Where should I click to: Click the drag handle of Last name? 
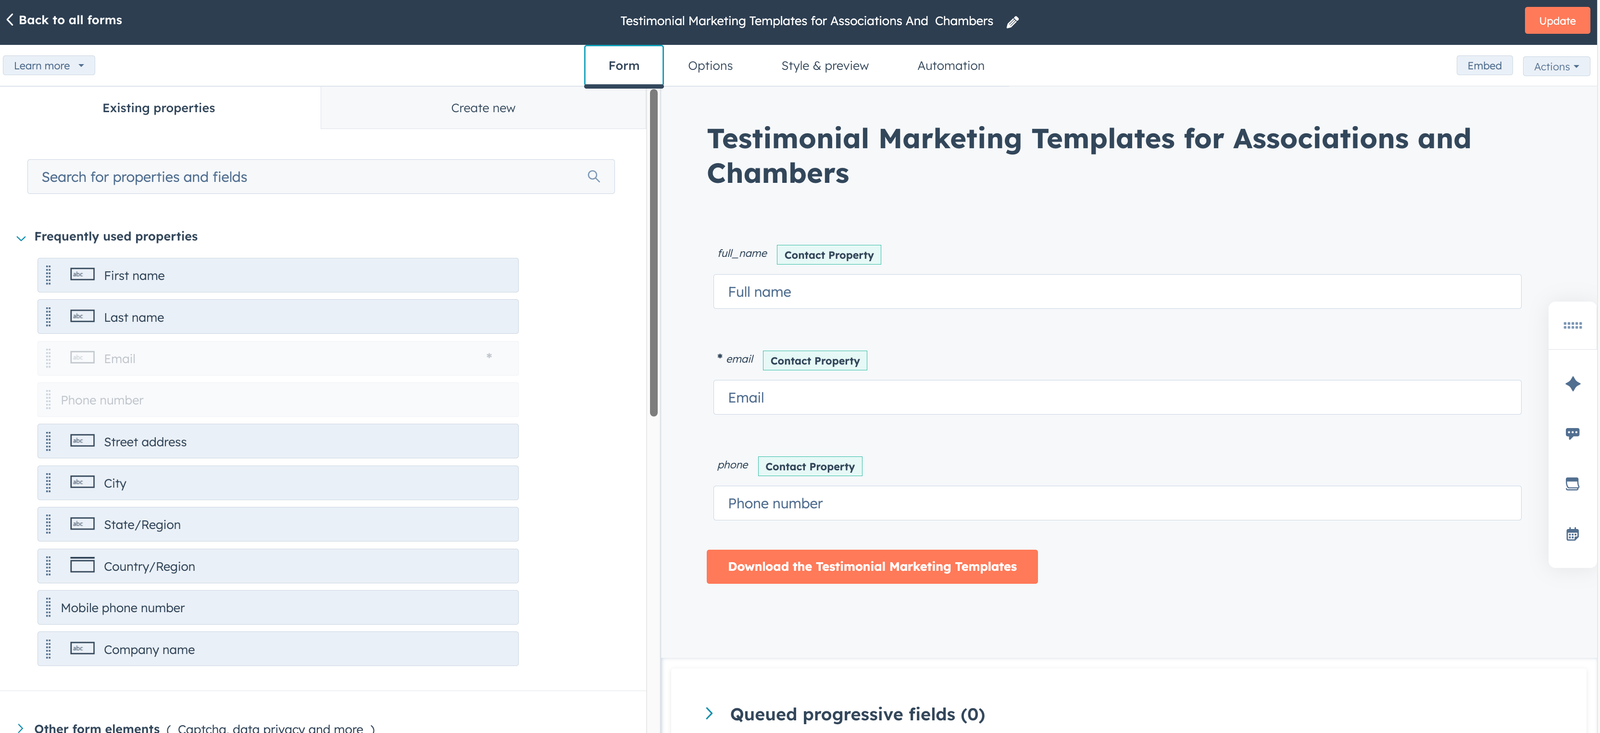click(48, 317)
